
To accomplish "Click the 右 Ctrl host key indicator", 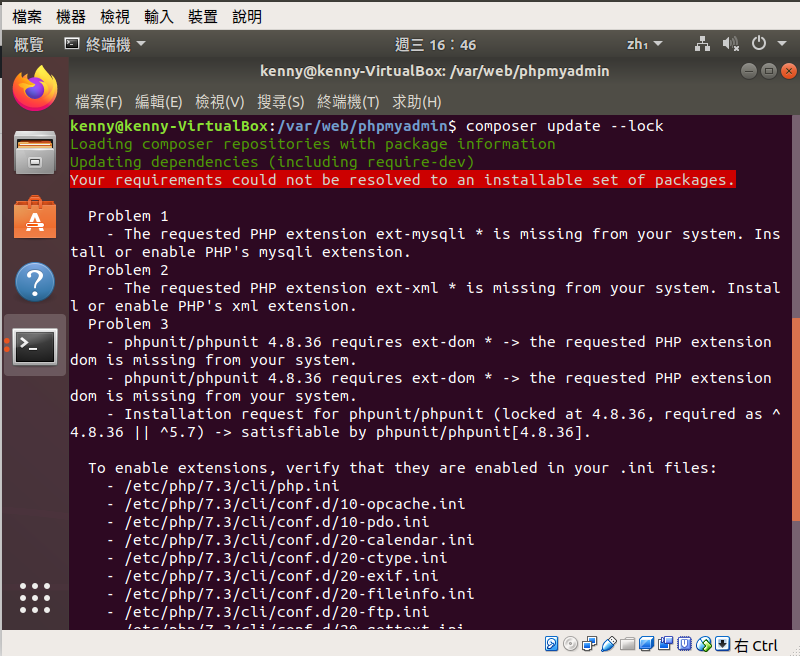I will (756, 645).
